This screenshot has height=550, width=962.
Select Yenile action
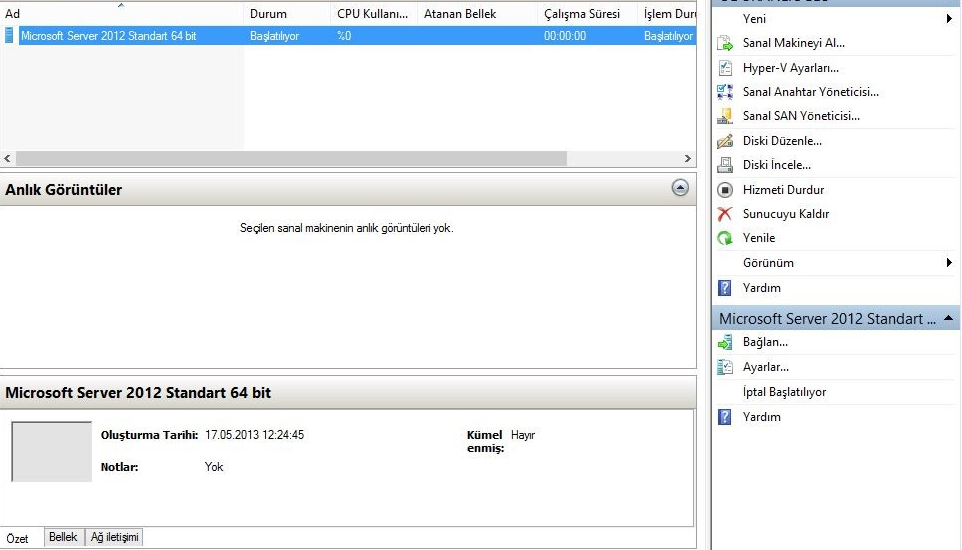[758, 238]
